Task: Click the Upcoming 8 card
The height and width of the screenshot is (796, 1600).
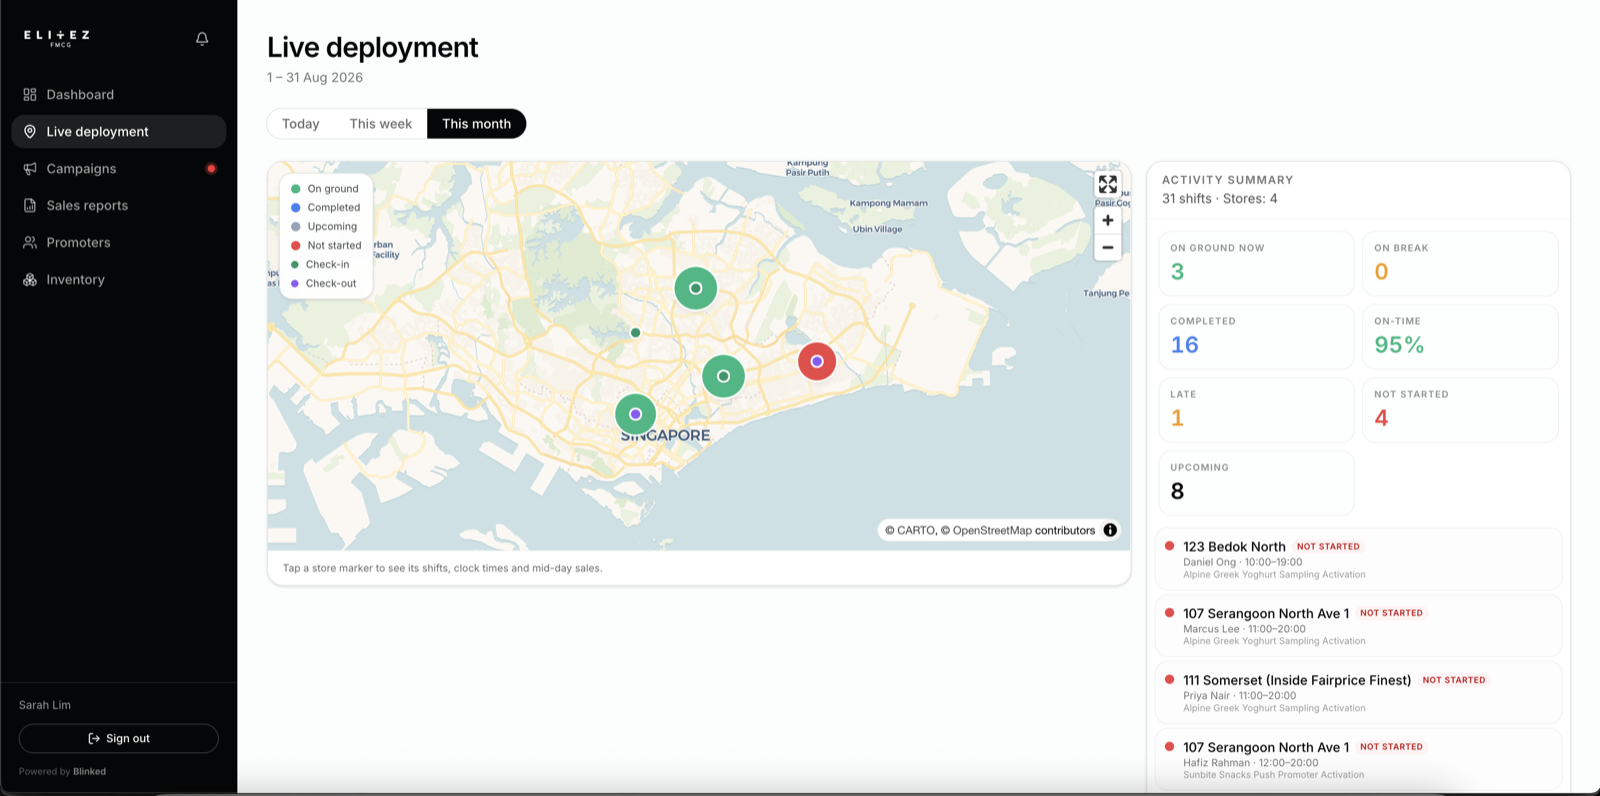Action: click(1256, 483)
